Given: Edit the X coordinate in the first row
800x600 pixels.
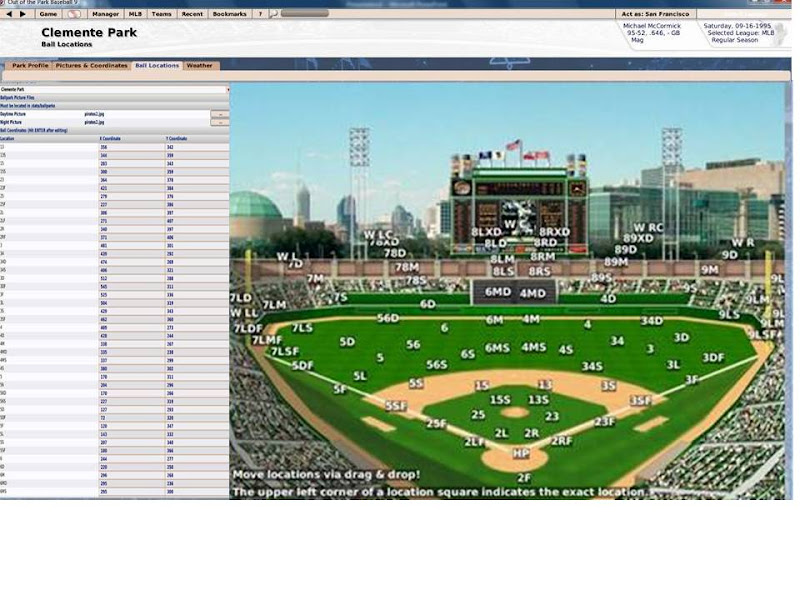Looking at the screenshot, I should pos(132,147).
